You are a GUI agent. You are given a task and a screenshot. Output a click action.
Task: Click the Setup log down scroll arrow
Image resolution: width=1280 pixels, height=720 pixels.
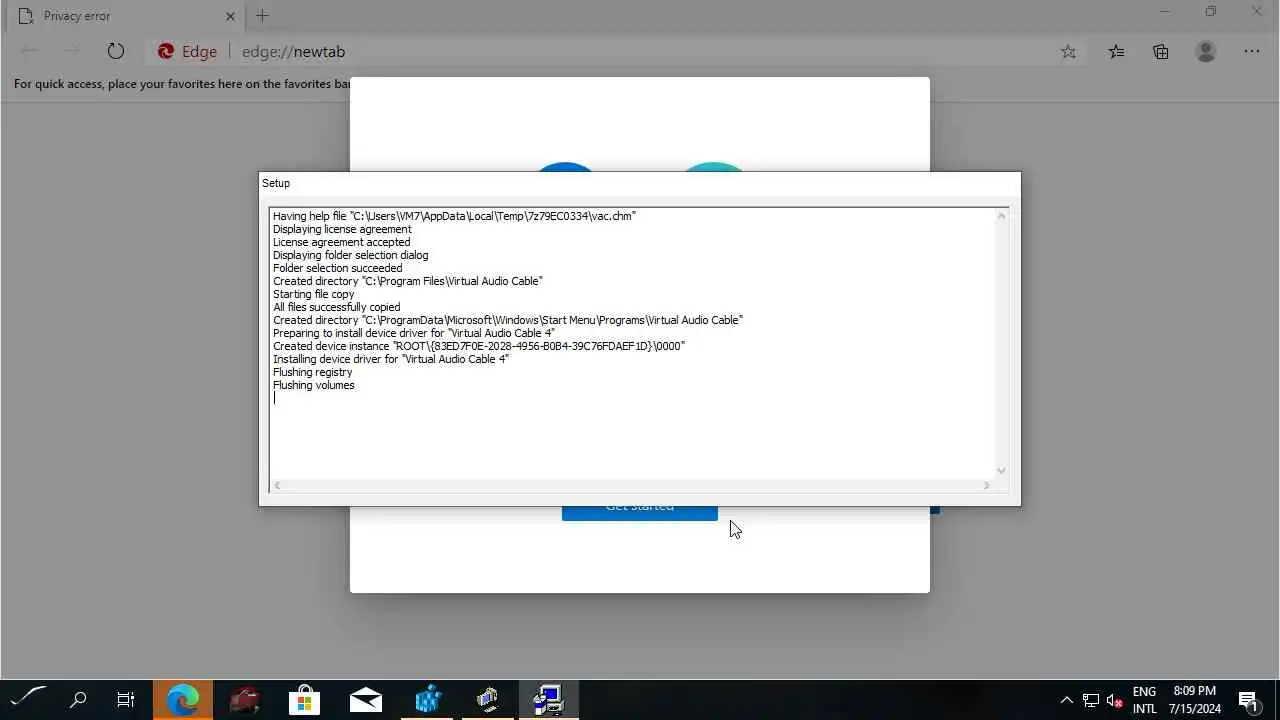(x=1001, y=471)
